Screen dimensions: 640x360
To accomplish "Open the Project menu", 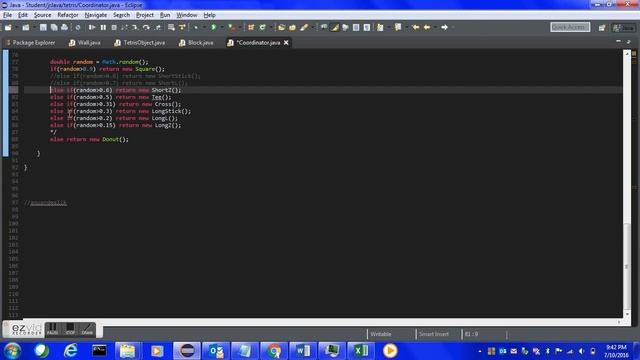I will tap(145, 15).
